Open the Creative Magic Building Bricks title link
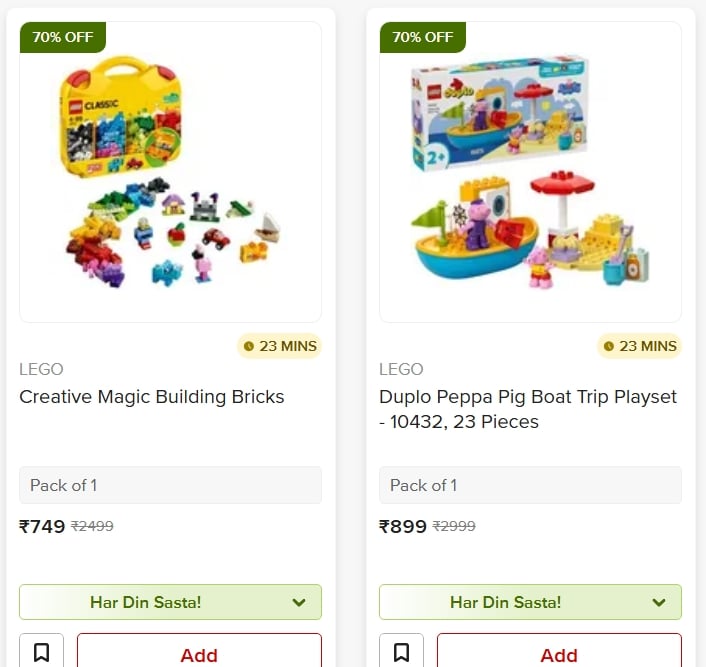Viewport: 706px width, 667px height. (152, 397)
